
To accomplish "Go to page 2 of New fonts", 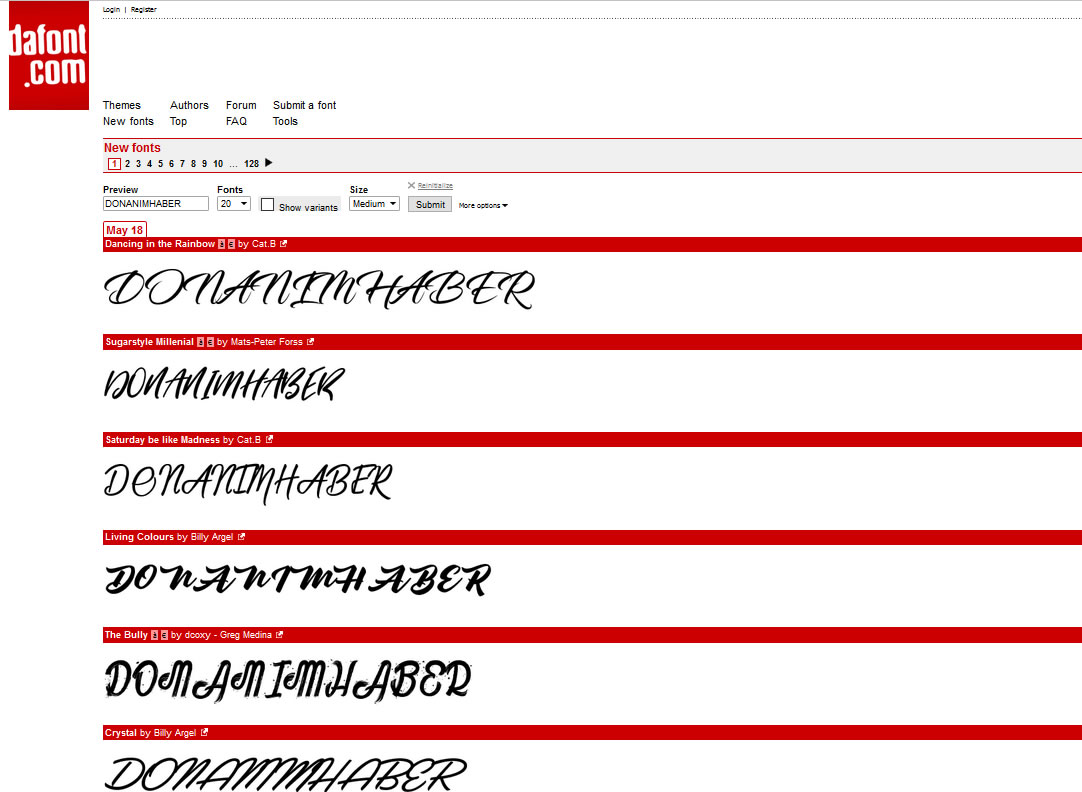I will [x=128, y=164].
